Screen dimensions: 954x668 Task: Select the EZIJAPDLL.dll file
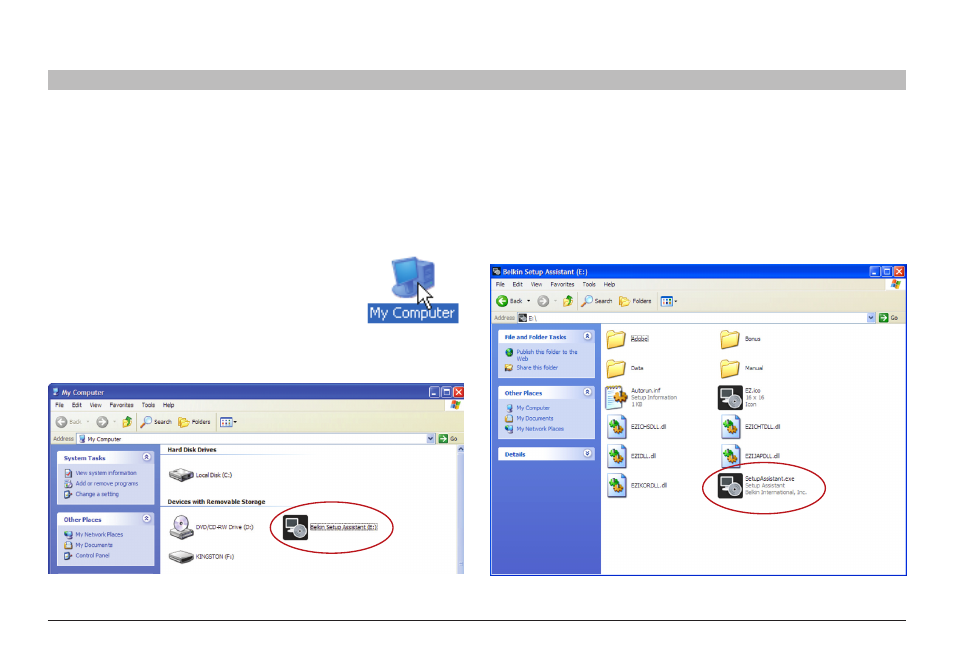(750, 456)
